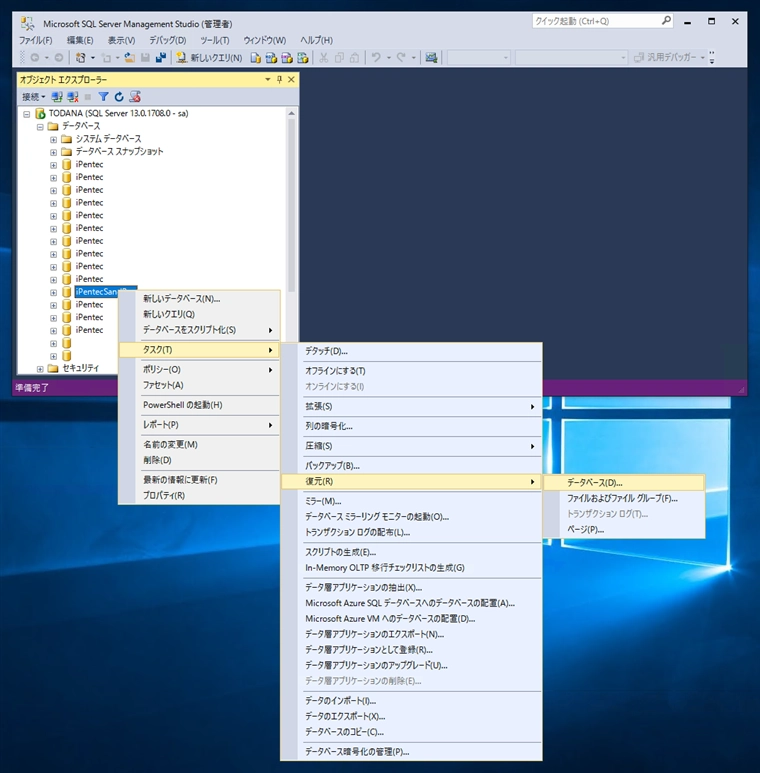Open the ヘルプ(H) menu
This screenshot has height=773, width=760.
click(316, 40)
